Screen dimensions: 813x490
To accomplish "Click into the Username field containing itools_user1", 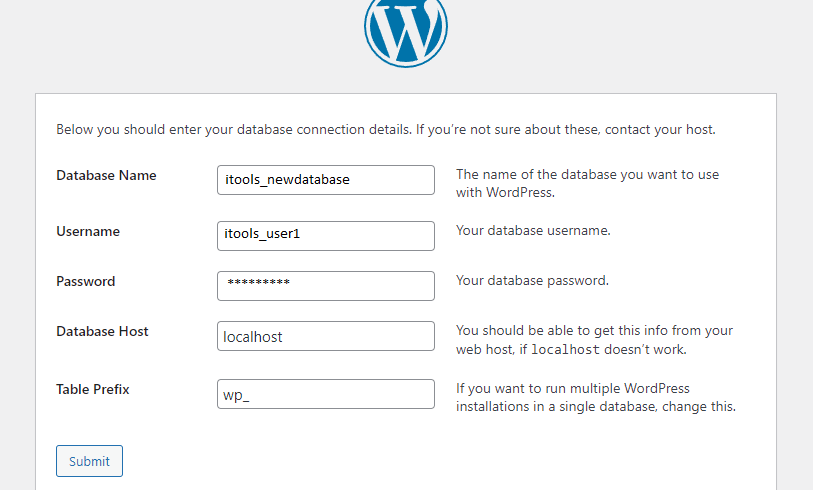I will [326, 236].
